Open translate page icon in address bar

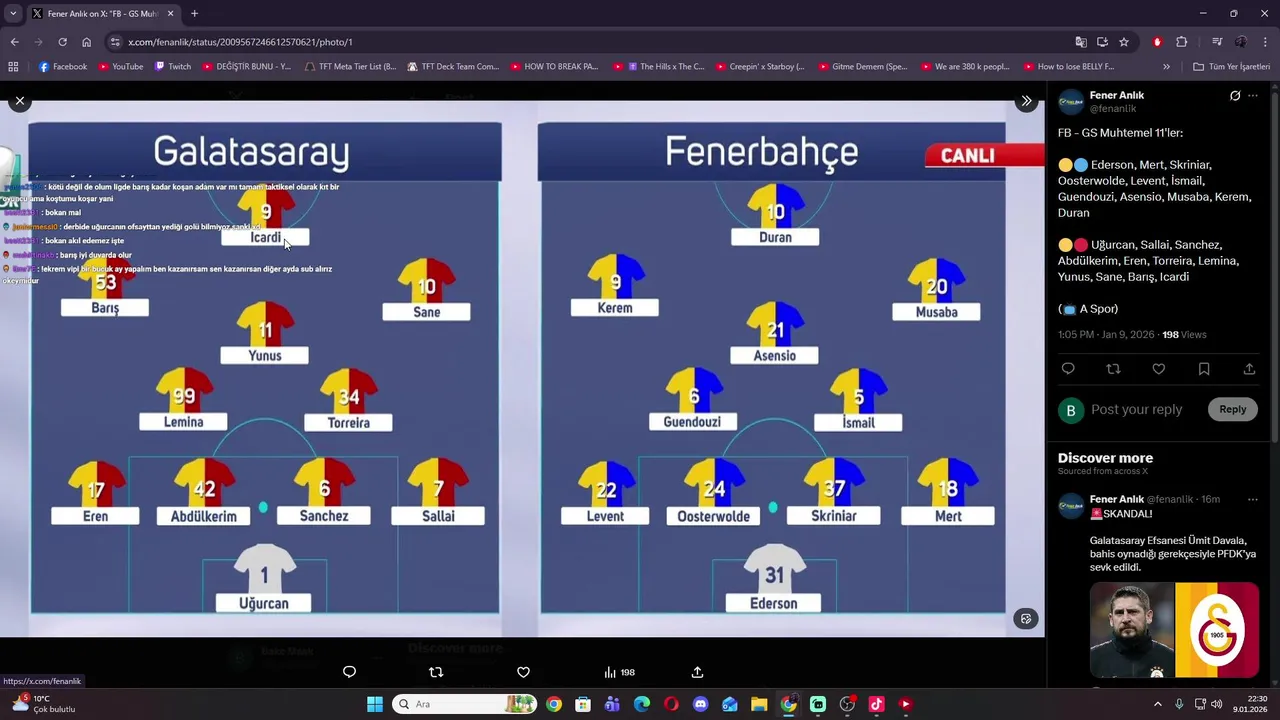1081,42
